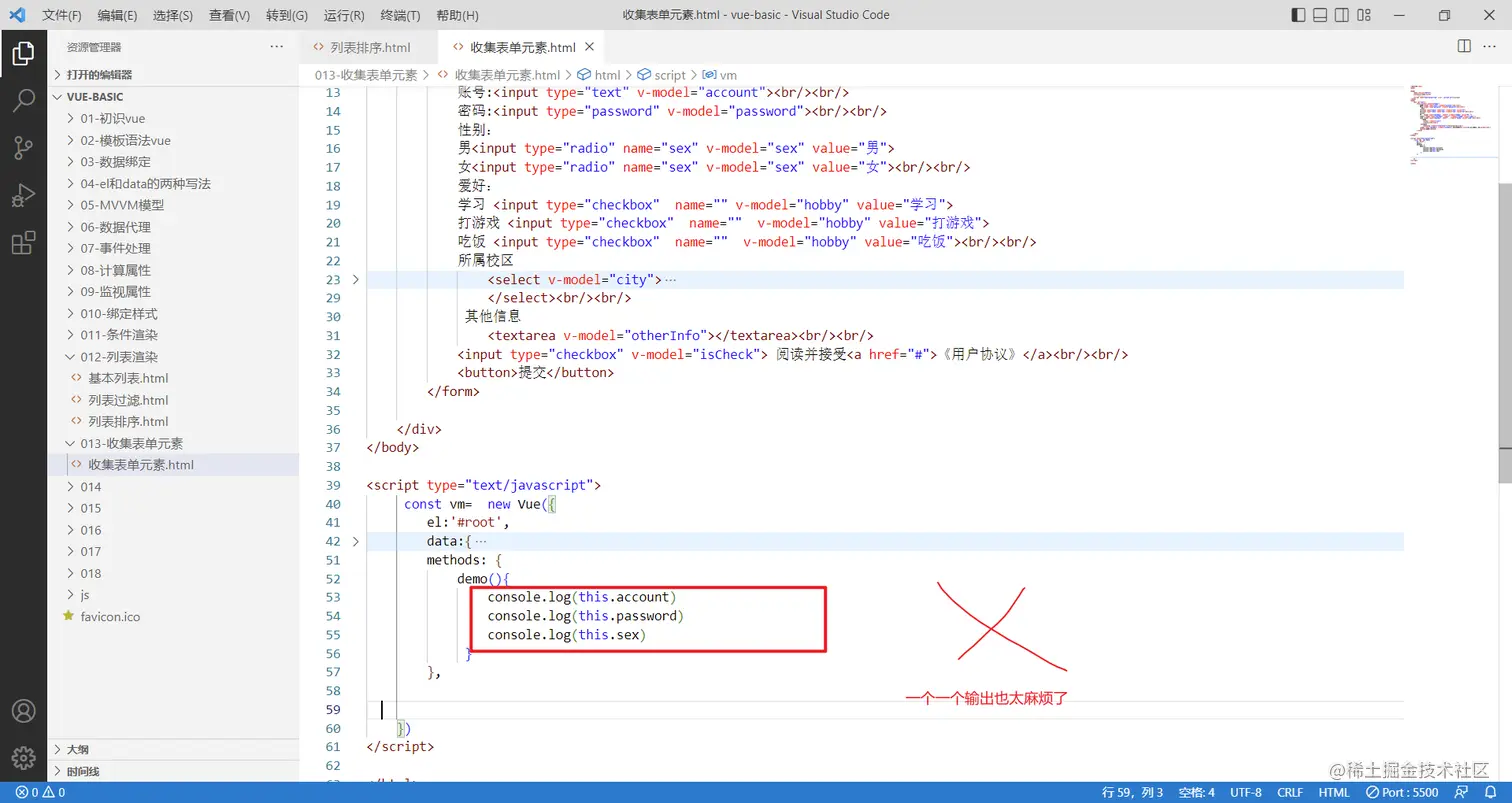The width and height of the screenshot is (1512, 803).
Task: Open 基本列表.html in explorer
Action: pyautogui.click(x=173, y=378)
